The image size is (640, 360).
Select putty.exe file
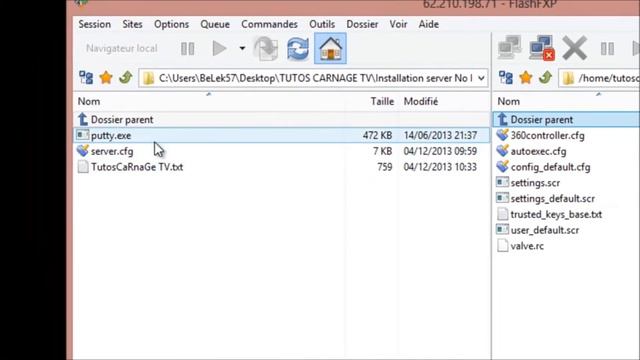(x=282, y=136)
